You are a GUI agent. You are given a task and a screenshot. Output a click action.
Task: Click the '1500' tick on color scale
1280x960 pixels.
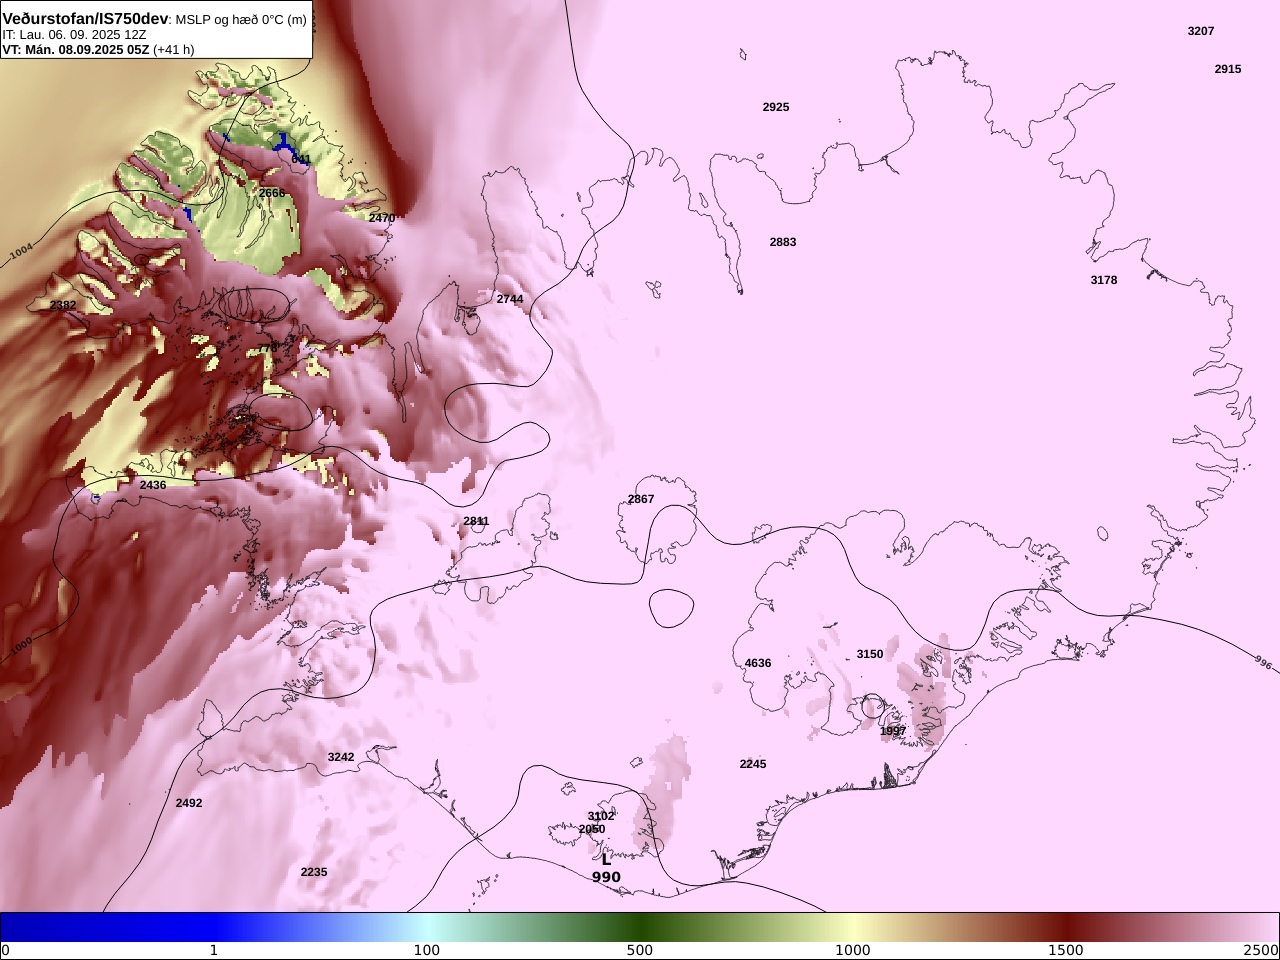pos(1066,950)
